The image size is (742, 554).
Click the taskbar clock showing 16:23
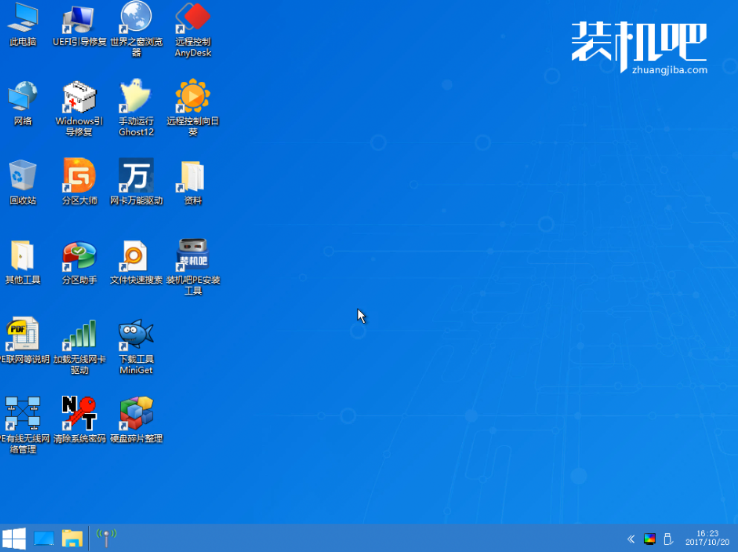[707, 538]
